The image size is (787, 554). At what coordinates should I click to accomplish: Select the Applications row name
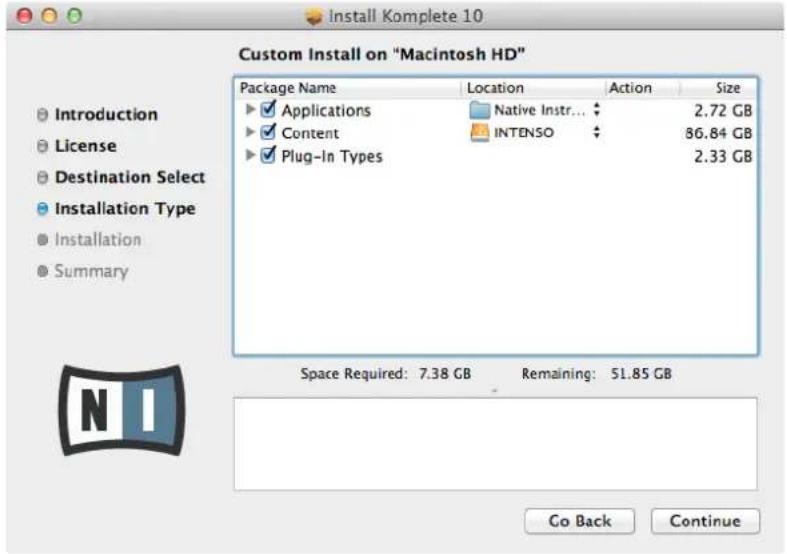[326, 110]
